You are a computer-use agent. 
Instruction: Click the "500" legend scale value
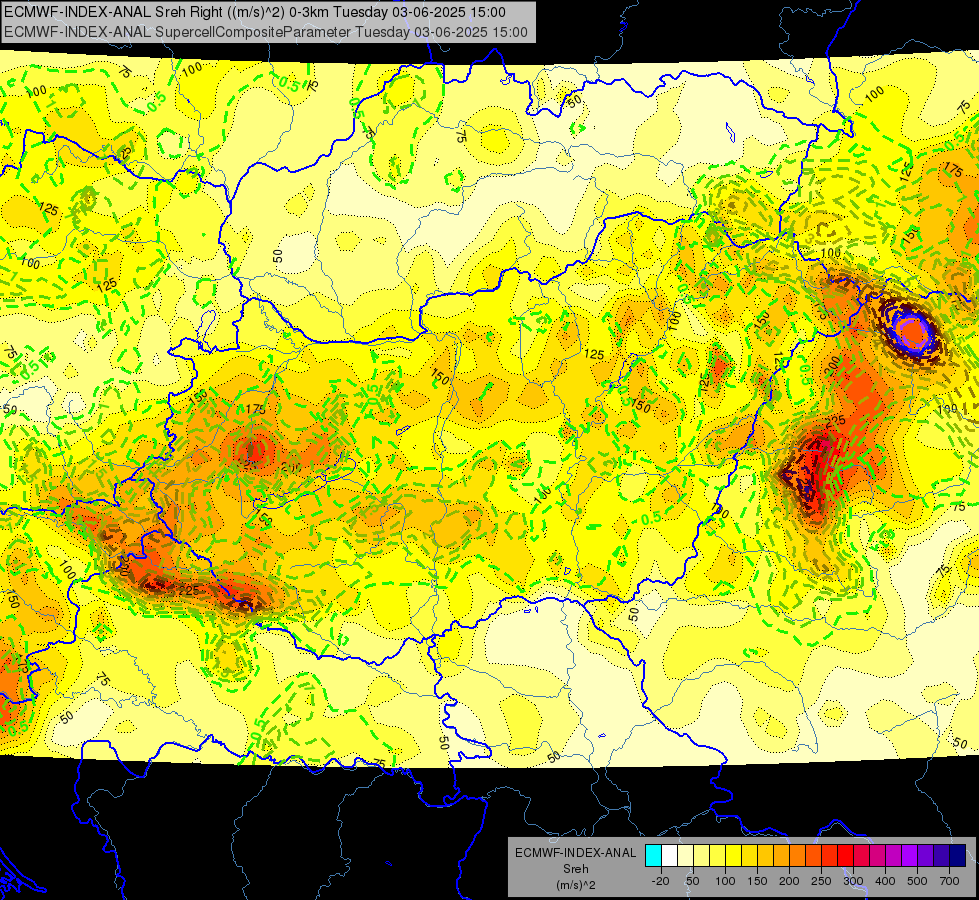(917, 881)
